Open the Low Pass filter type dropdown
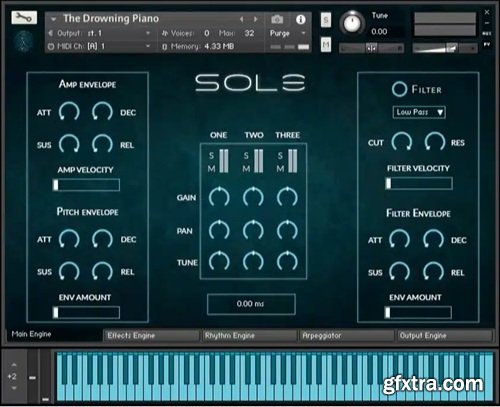Image resolution: width=500 pixels, height=407 pixels. tap(419, 112)
